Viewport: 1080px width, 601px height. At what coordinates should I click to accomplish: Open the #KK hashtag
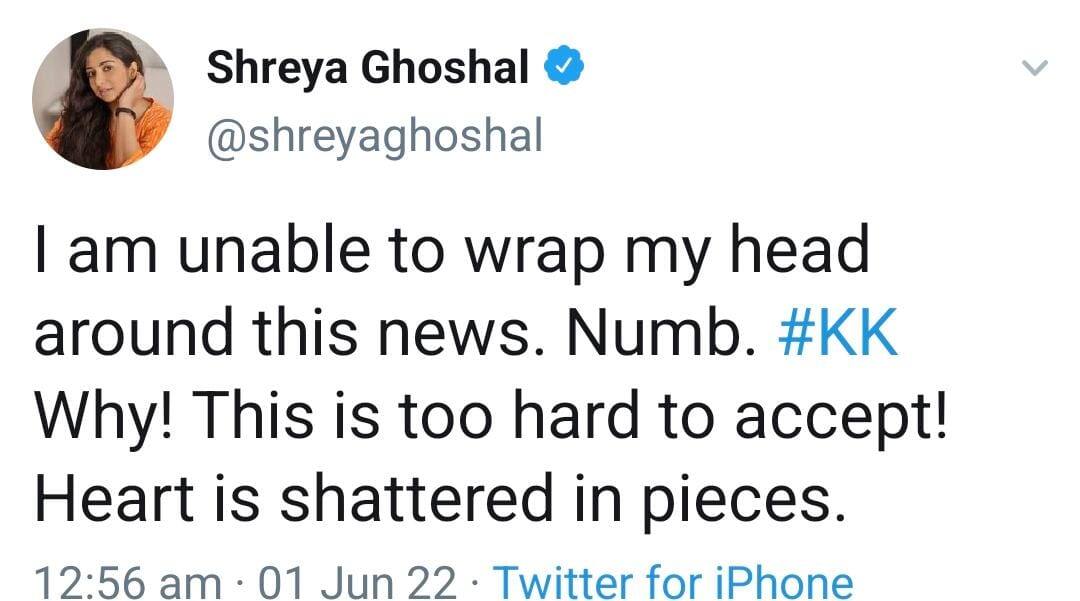[x=837, y=337]
